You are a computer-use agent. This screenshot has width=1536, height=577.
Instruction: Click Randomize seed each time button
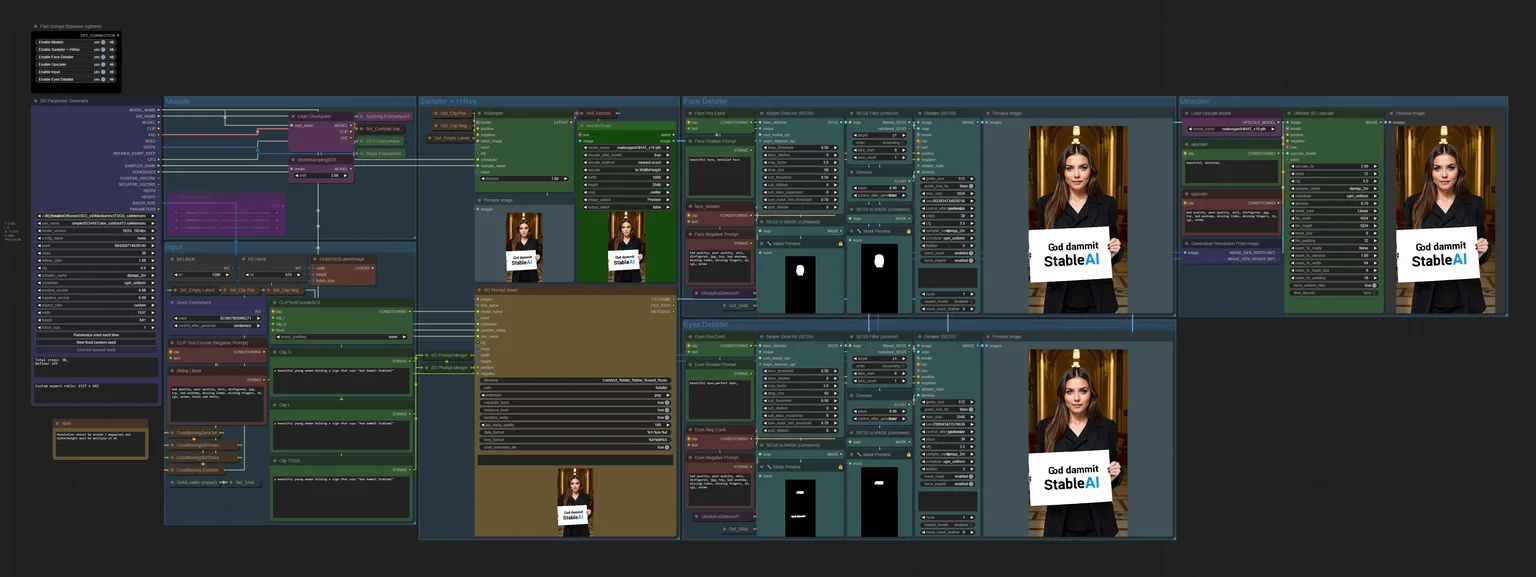pos(96,335)
